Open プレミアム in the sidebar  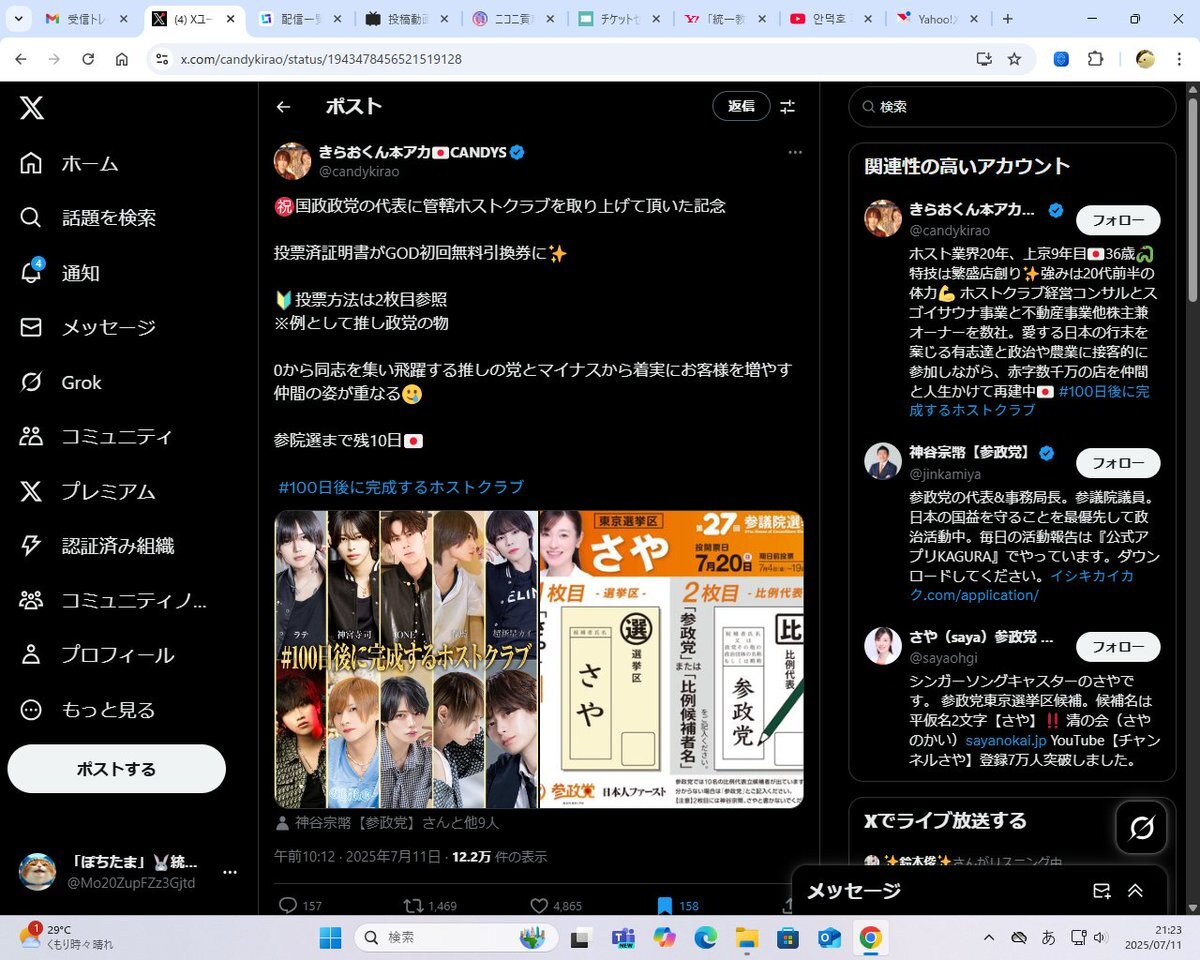pos(89,491)
